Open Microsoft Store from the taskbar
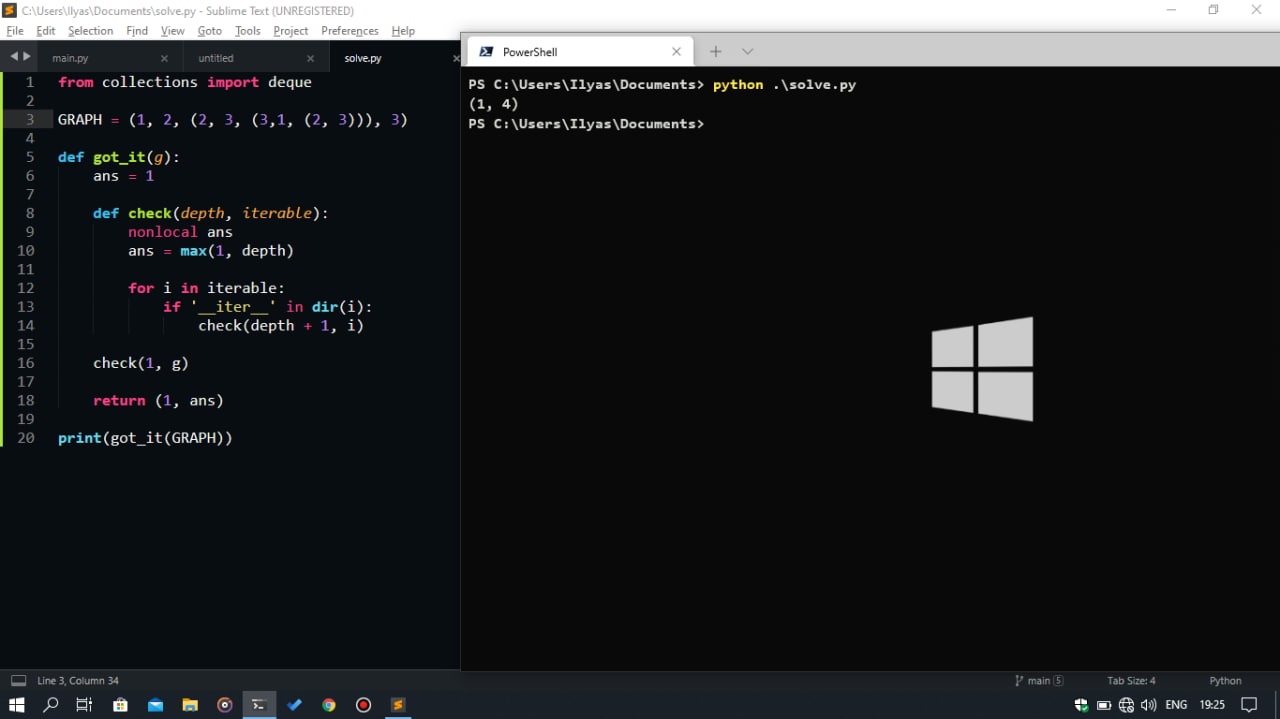Image resolution: width=1280 pixels, height=719 pixels. pos(120,705)
